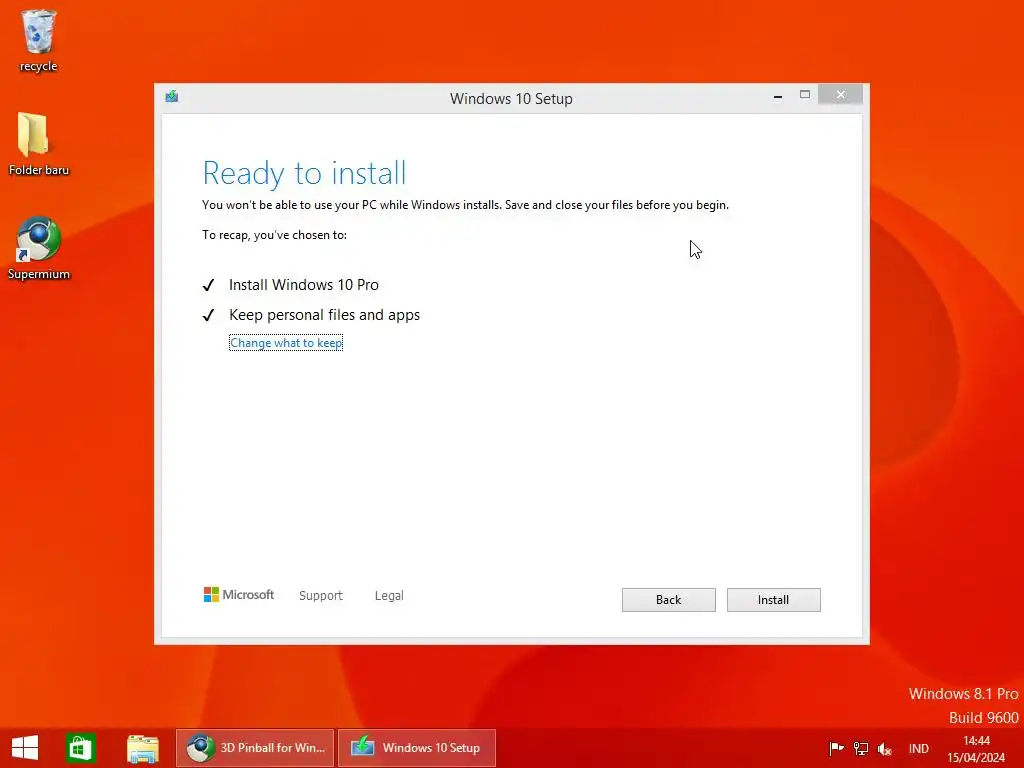Go back using the Back button
Image resolution: width=1024 pixels, height=768 pixels.
[x=668, y=600]
